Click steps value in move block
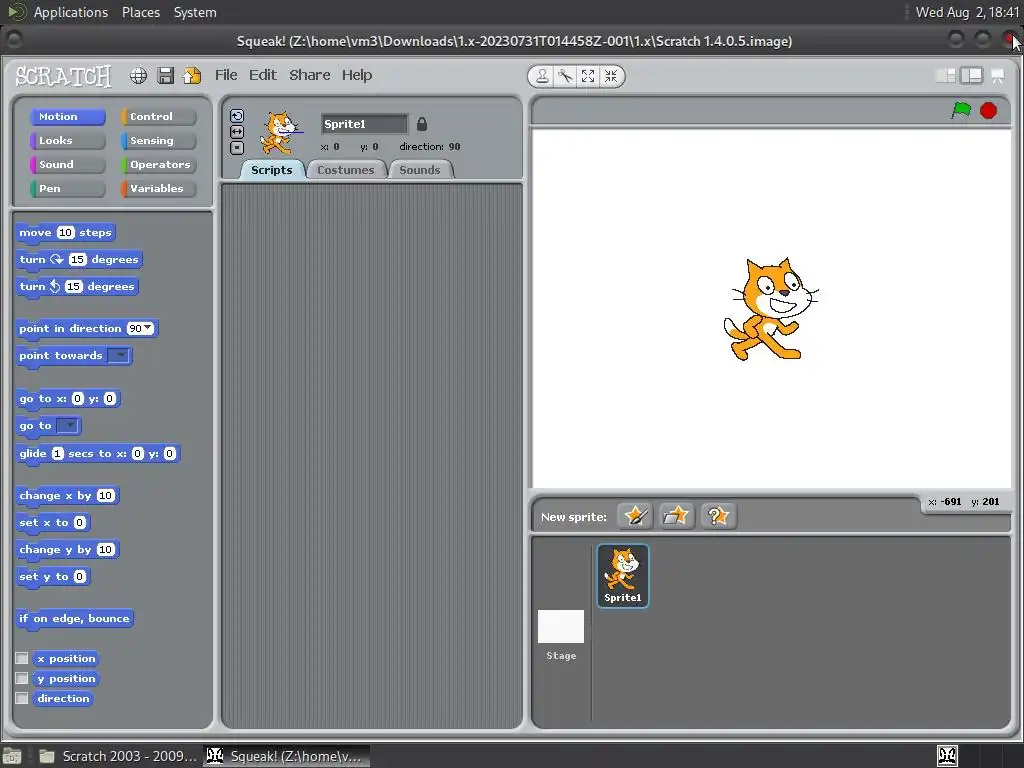 tap(65, 232)
